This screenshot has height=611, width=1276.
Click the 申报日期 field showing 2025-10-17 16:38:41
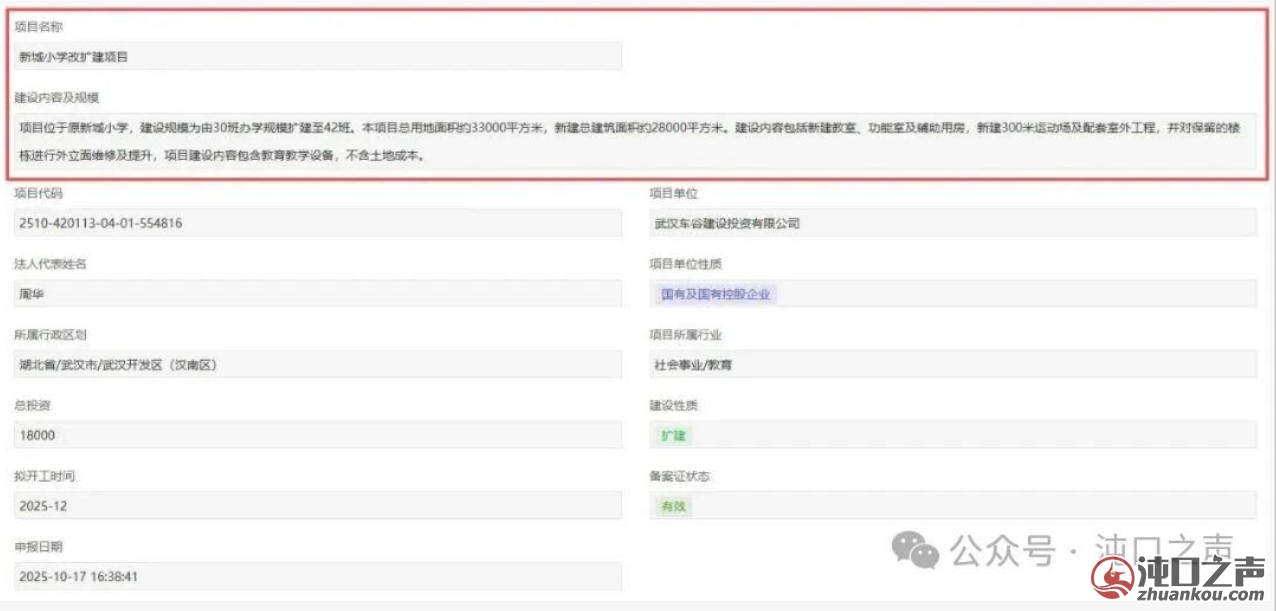point(318,577)
